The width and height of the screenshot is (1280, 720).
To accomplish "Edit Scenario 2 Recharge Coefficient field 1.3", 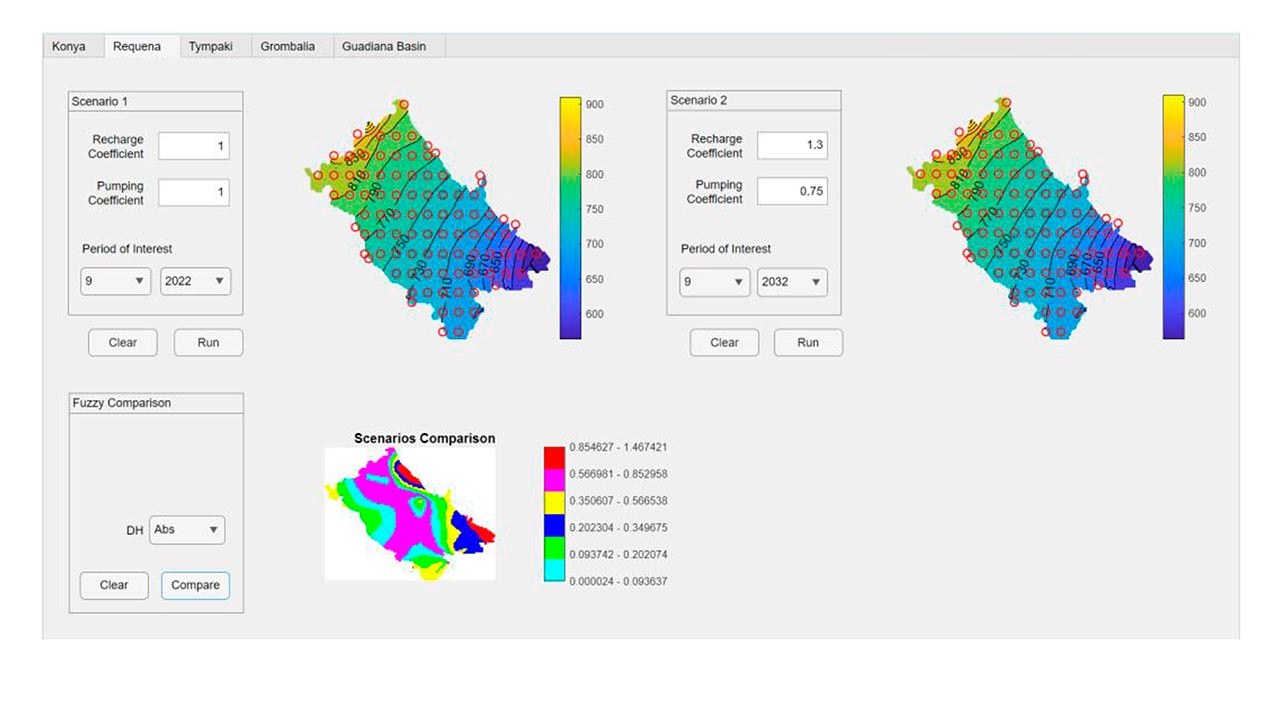I will pos(792,145).
